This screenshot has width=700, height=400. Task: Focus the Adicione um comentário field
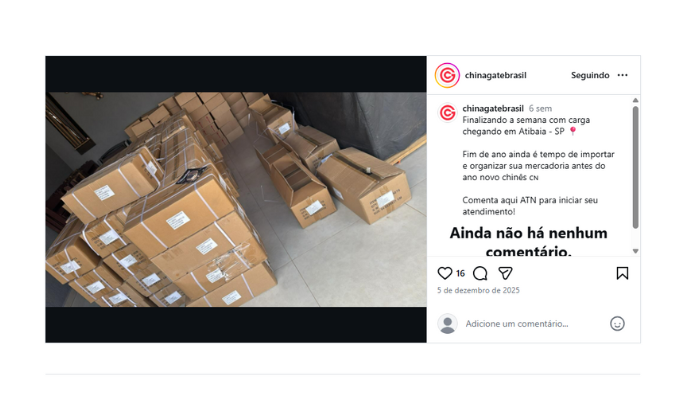pos(533,324)
